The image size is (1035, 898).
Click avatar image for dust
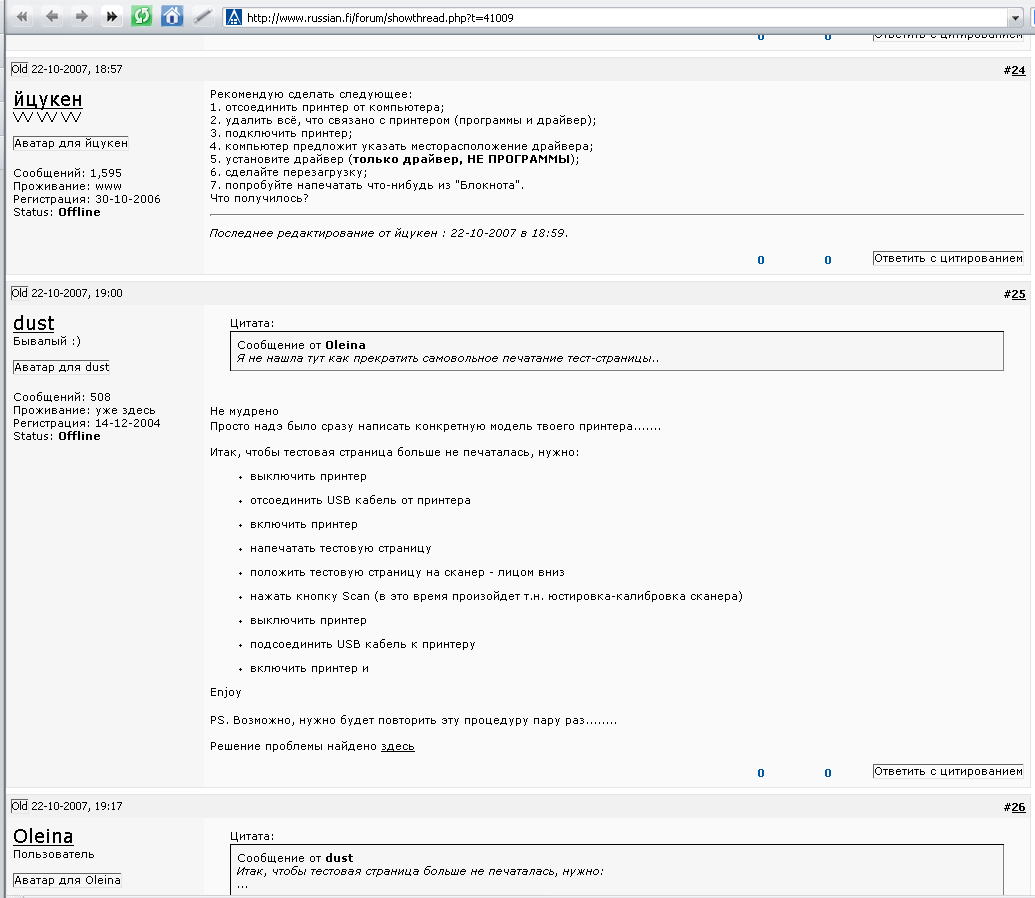point(61,367)
